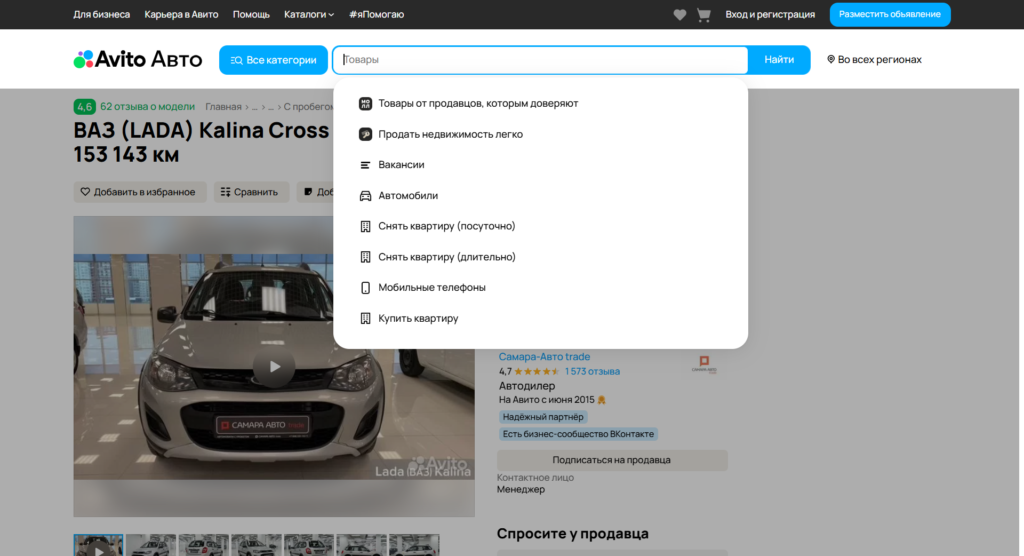The width and height of the screenshot is (1024, 556).
Task: Click the car icon beside Автомобили
Action: [x=365, y=195]
